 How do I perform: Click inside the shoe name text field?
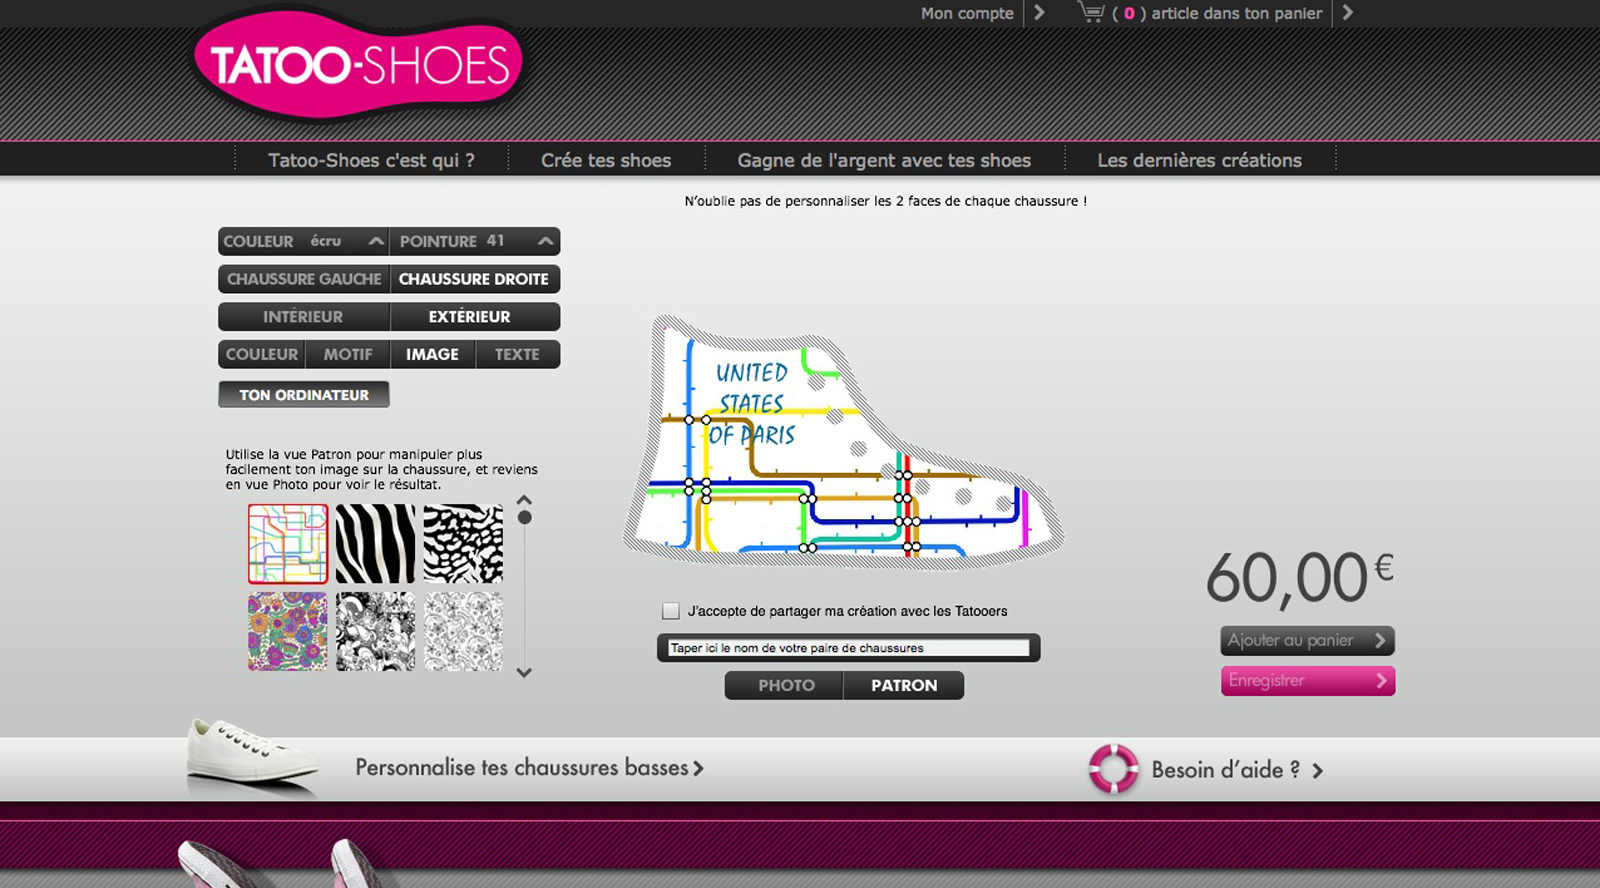pyautogui.click(x=848, y=648)
